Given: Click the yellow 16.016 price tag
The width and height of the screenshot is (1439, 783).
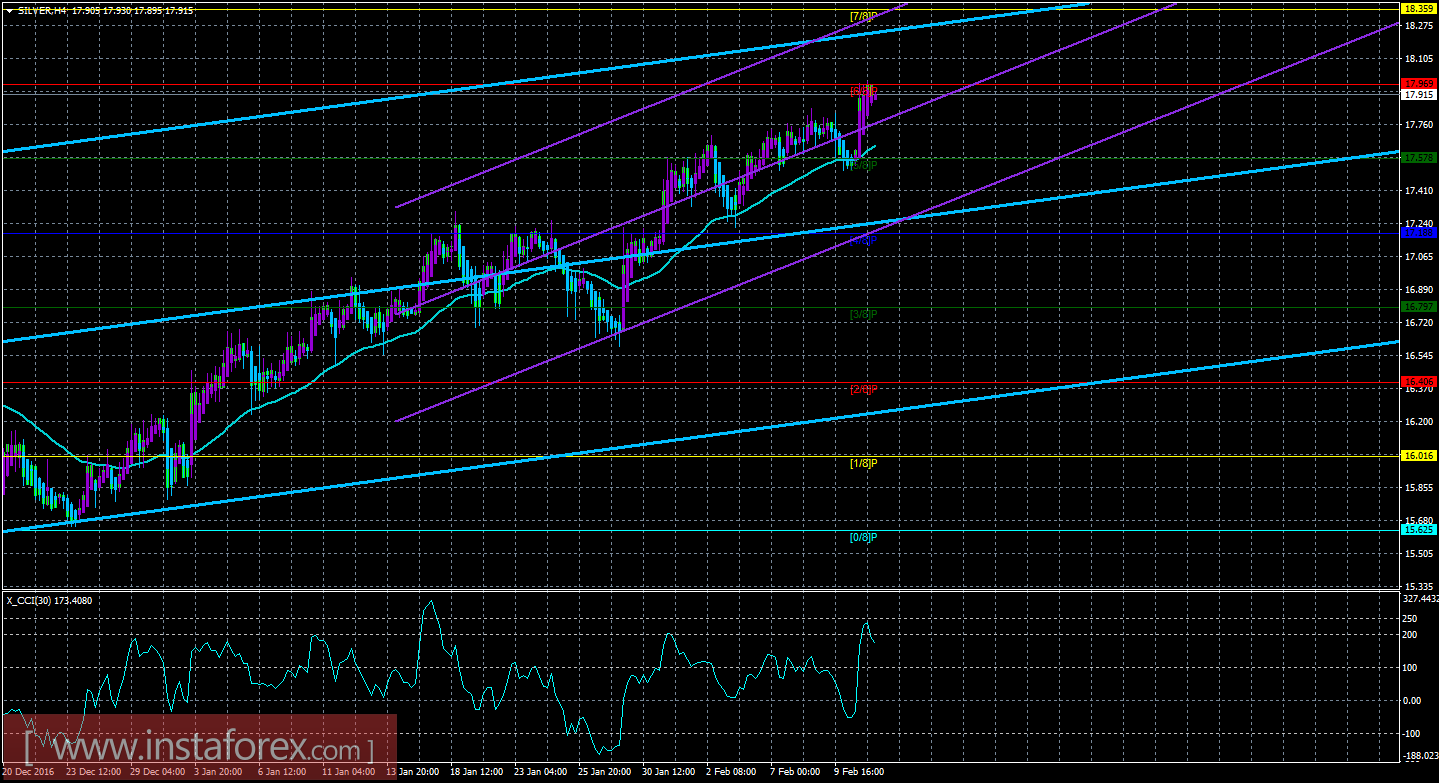Looking at the screenshot, I should (x=1419, y=455).
